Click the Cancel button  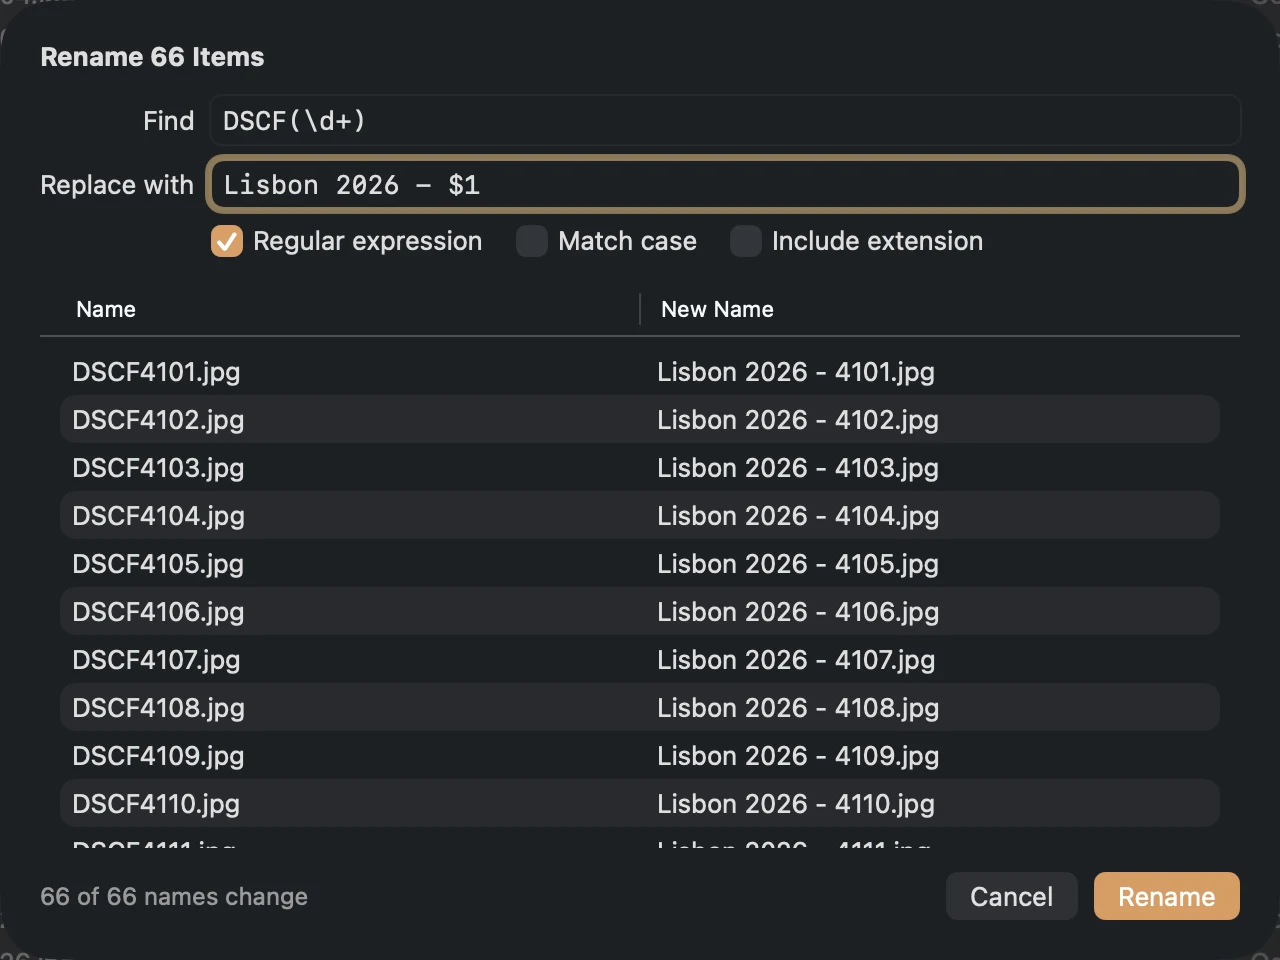click(x=1012, y=896)
